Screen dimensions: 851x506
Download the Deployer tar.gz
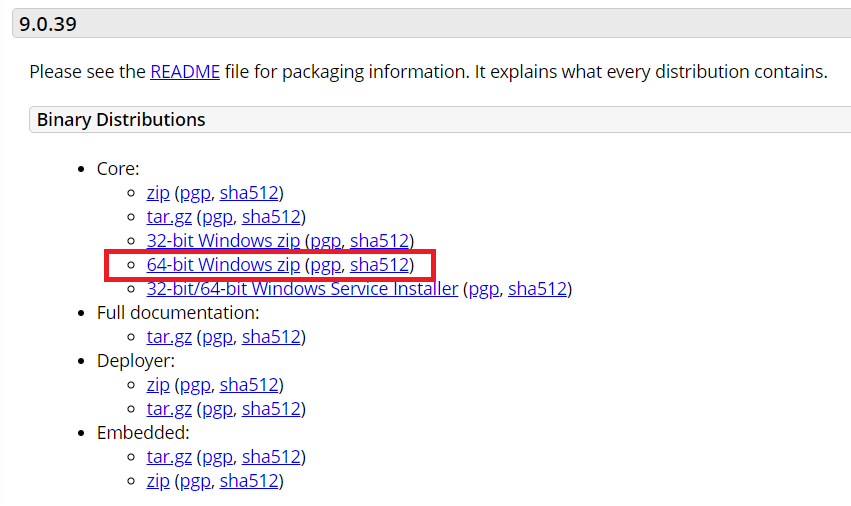[x=169, y=409]
